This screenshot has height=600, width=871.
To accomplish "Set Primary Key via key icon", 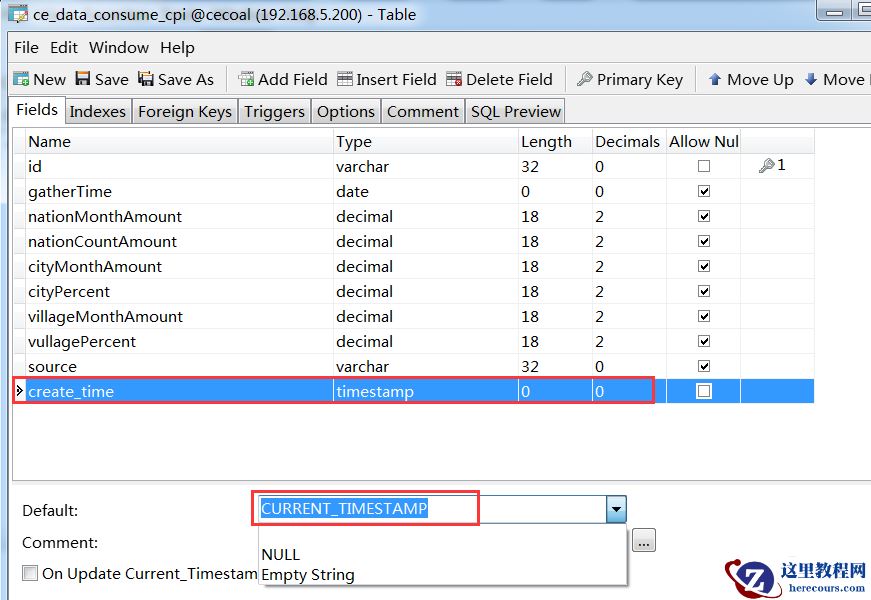I will coord(585,80).
